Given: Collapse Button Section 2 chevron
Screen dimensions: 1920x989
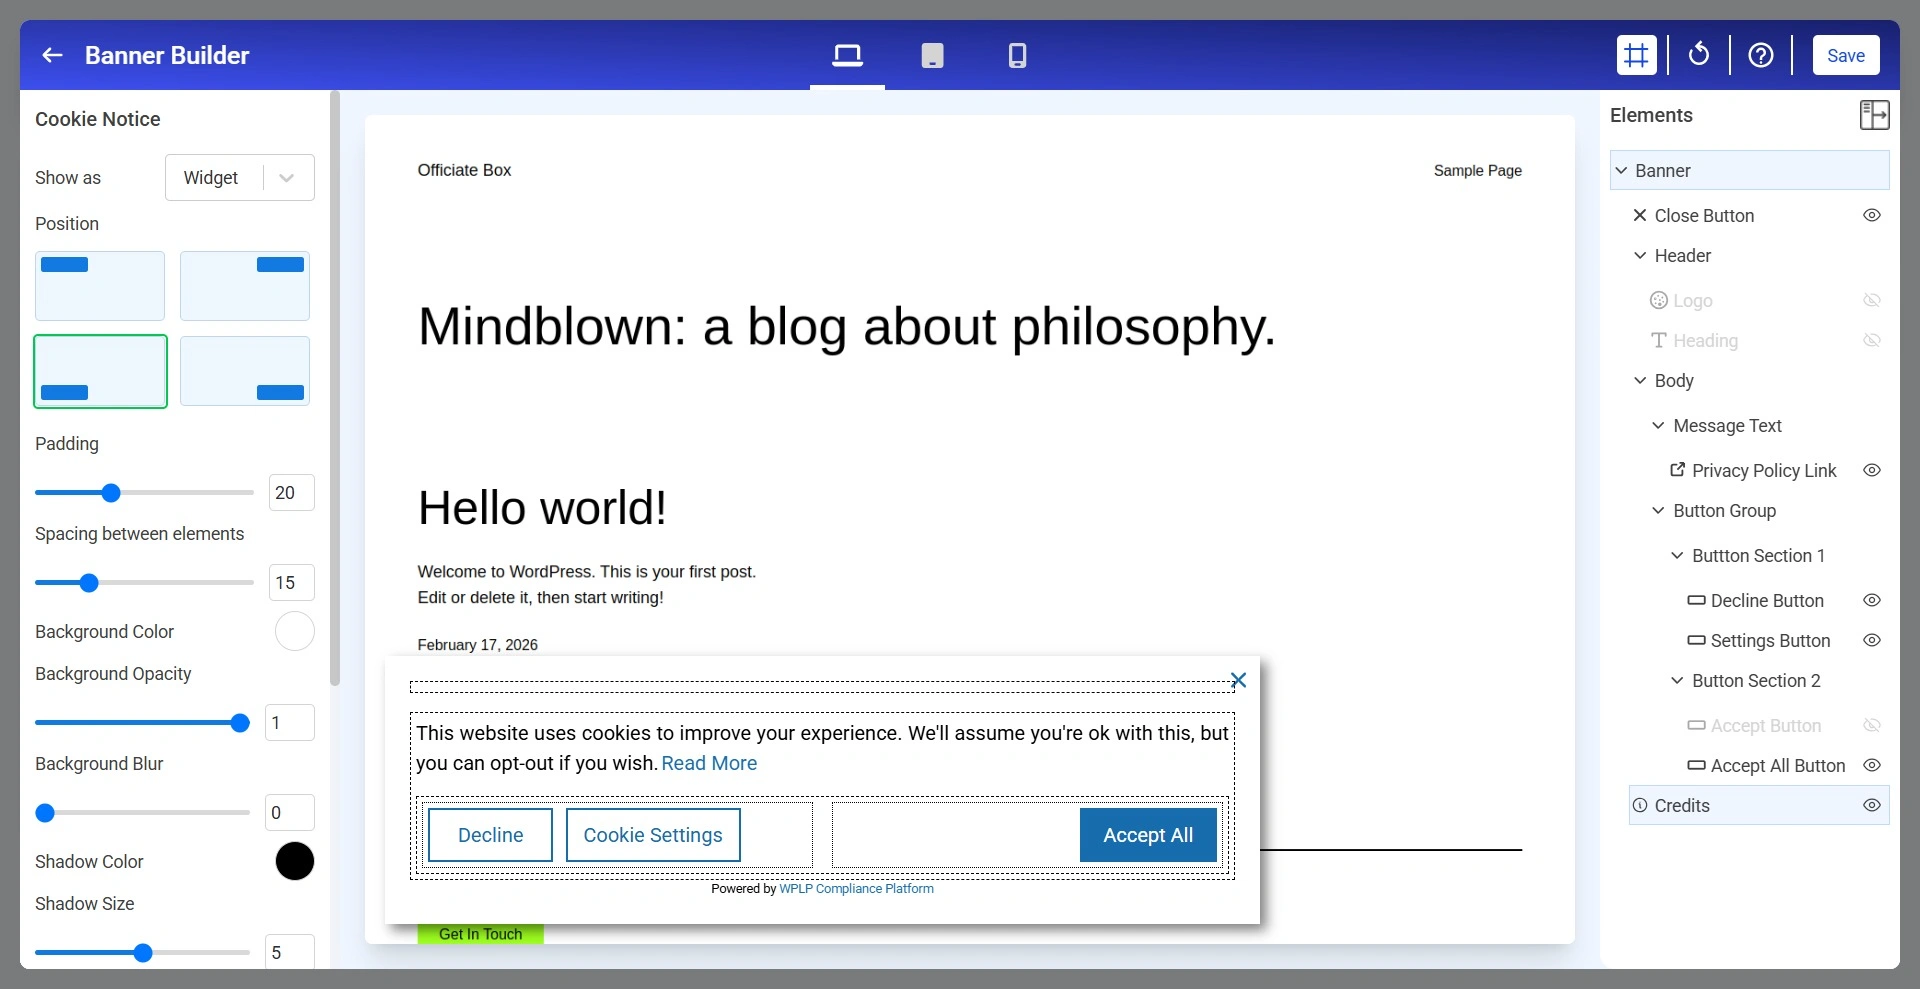Looking at the screenshot, I should click(x=1677, y=680).
